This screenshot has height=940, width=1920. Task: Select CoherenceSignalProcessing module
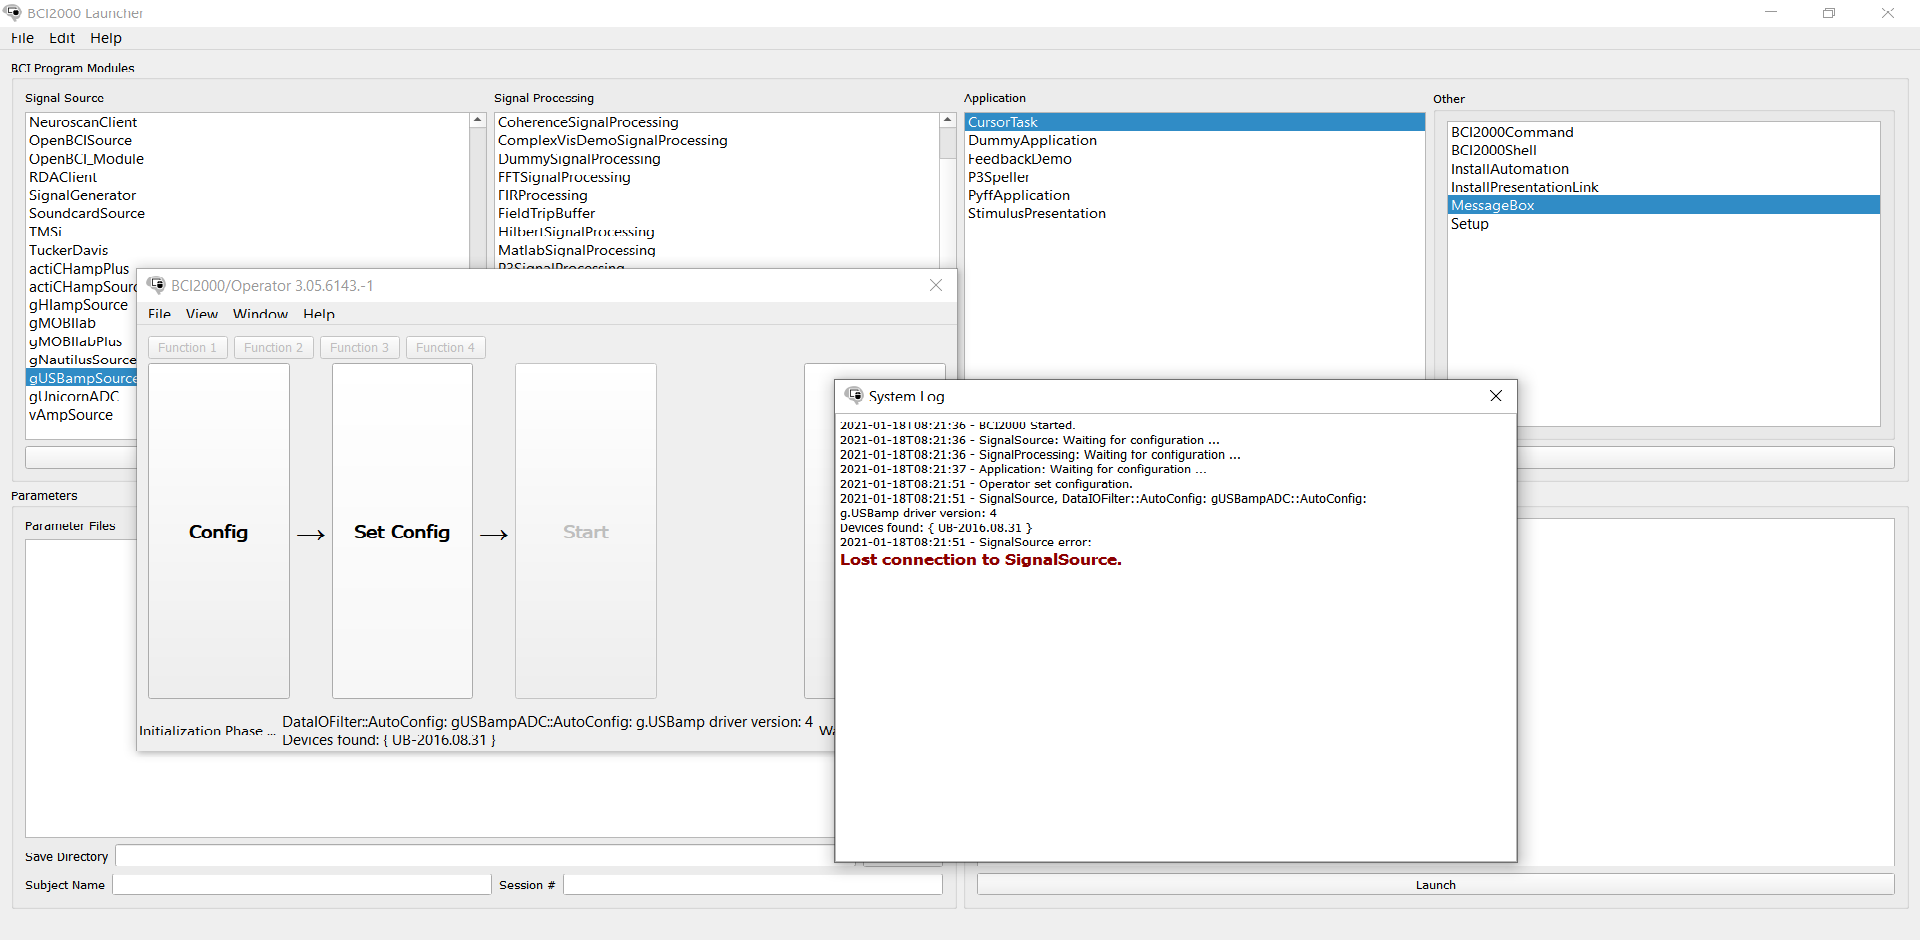588,122
